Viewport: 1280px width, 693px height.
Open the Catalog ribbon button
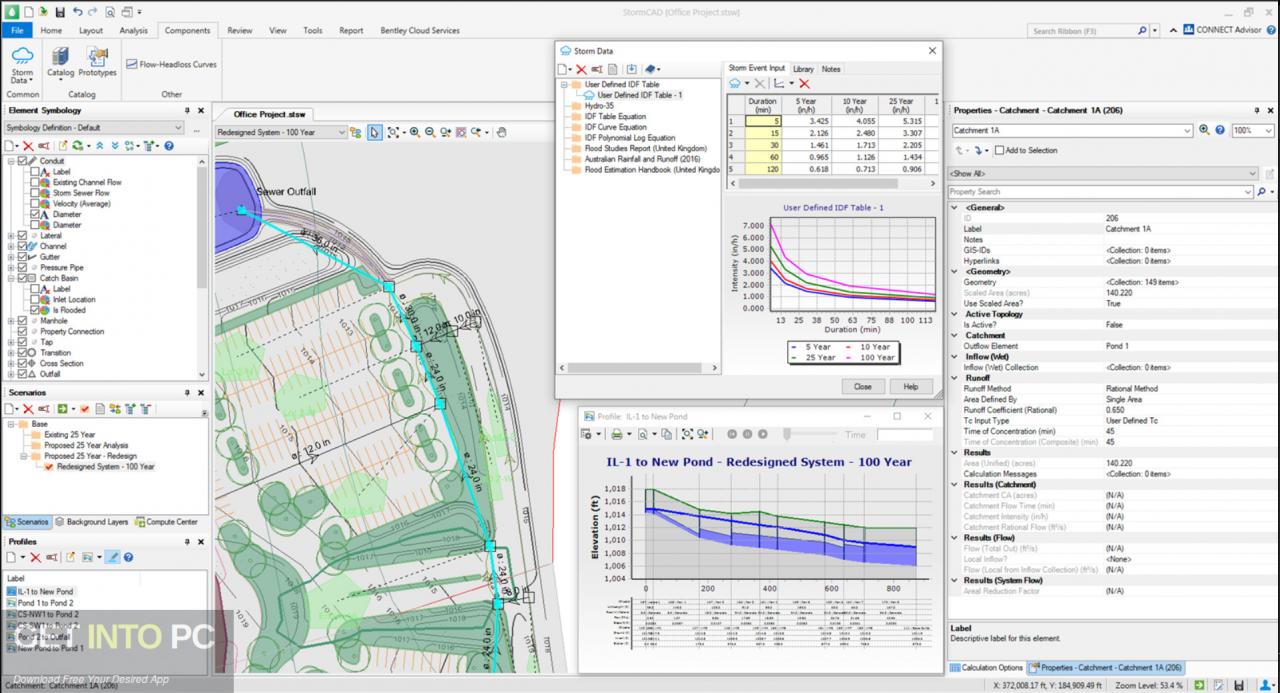60,62
